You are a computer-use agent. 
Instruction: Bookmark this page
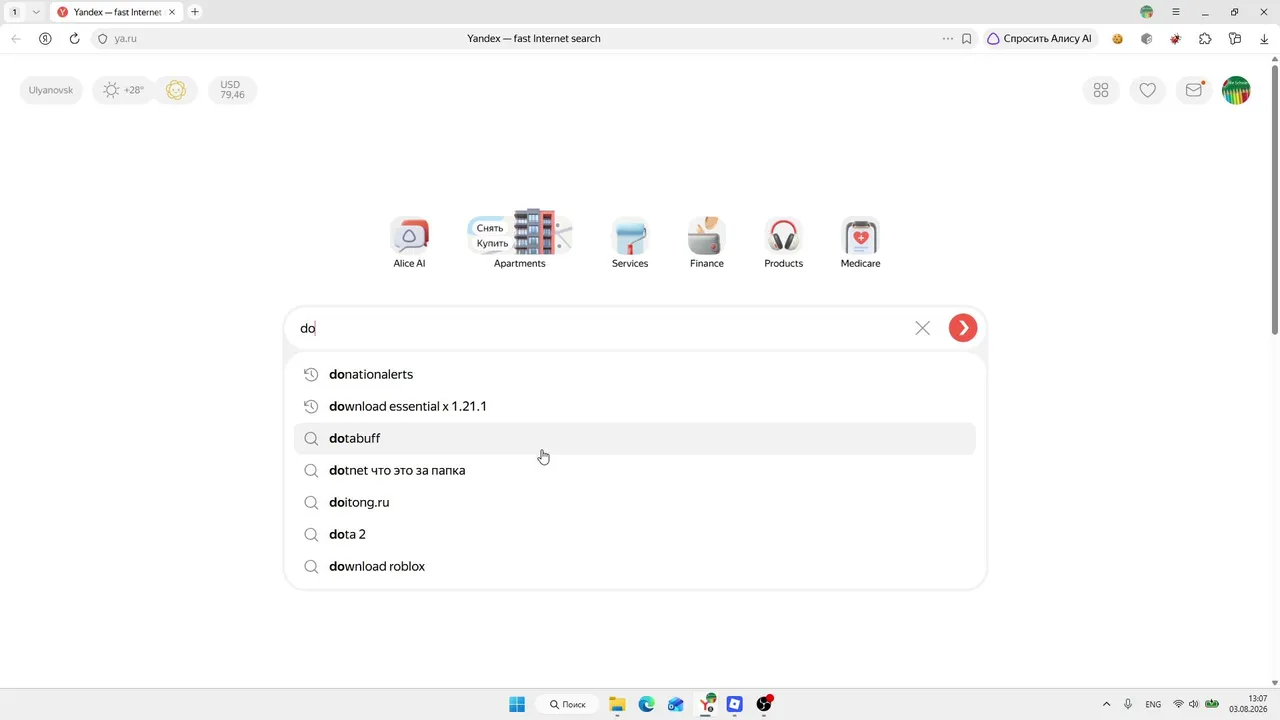click(967, 38)
